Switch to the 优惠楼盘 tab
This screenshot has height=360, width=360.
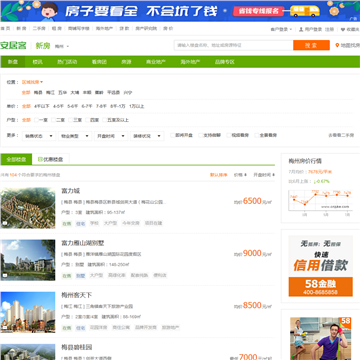click(51, 159)
